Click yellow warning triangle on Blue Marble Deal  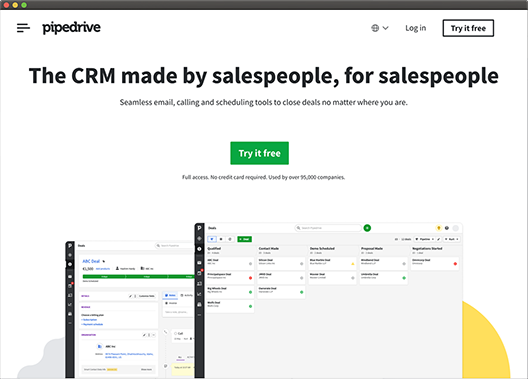point(353,264)
